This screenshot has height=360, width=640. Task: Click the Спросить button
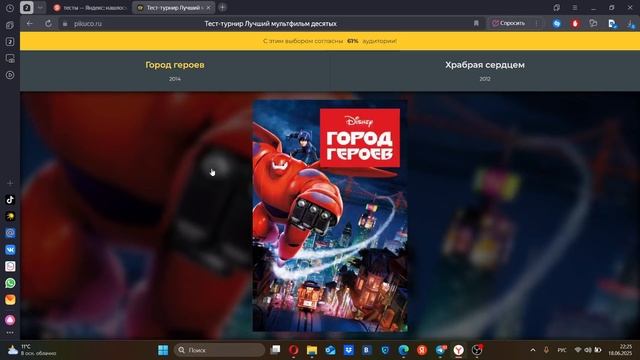pyautogui.click(x=508, y=23)
